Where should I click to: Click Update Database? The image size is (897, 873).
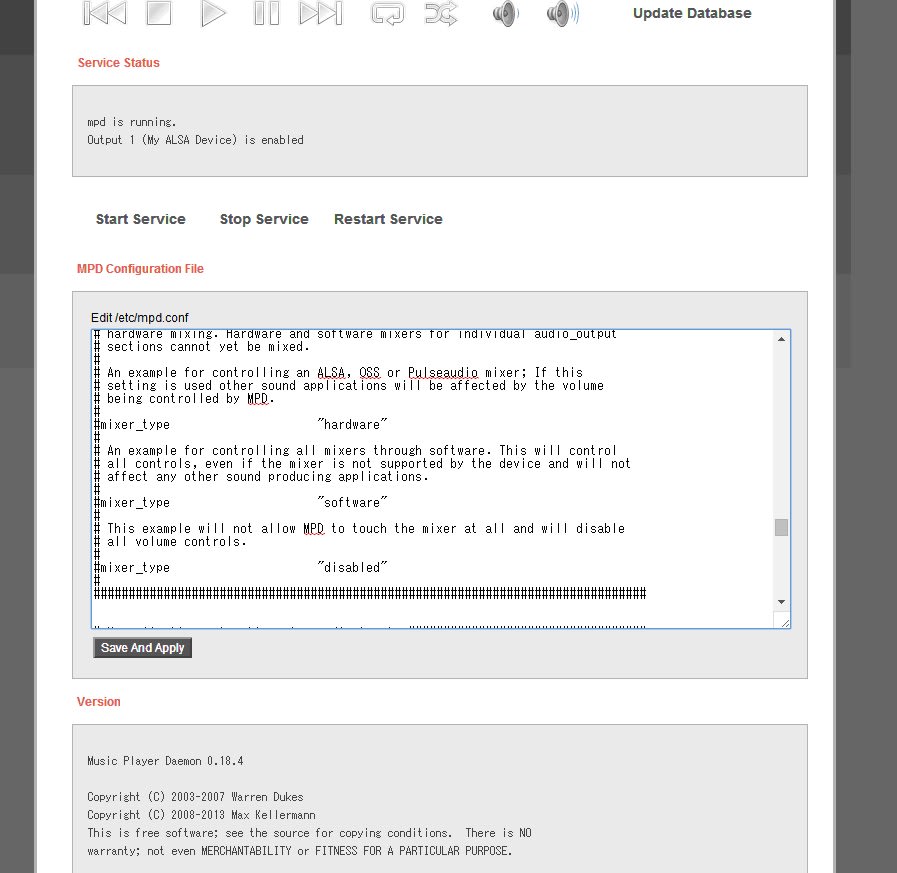[692, 13]
